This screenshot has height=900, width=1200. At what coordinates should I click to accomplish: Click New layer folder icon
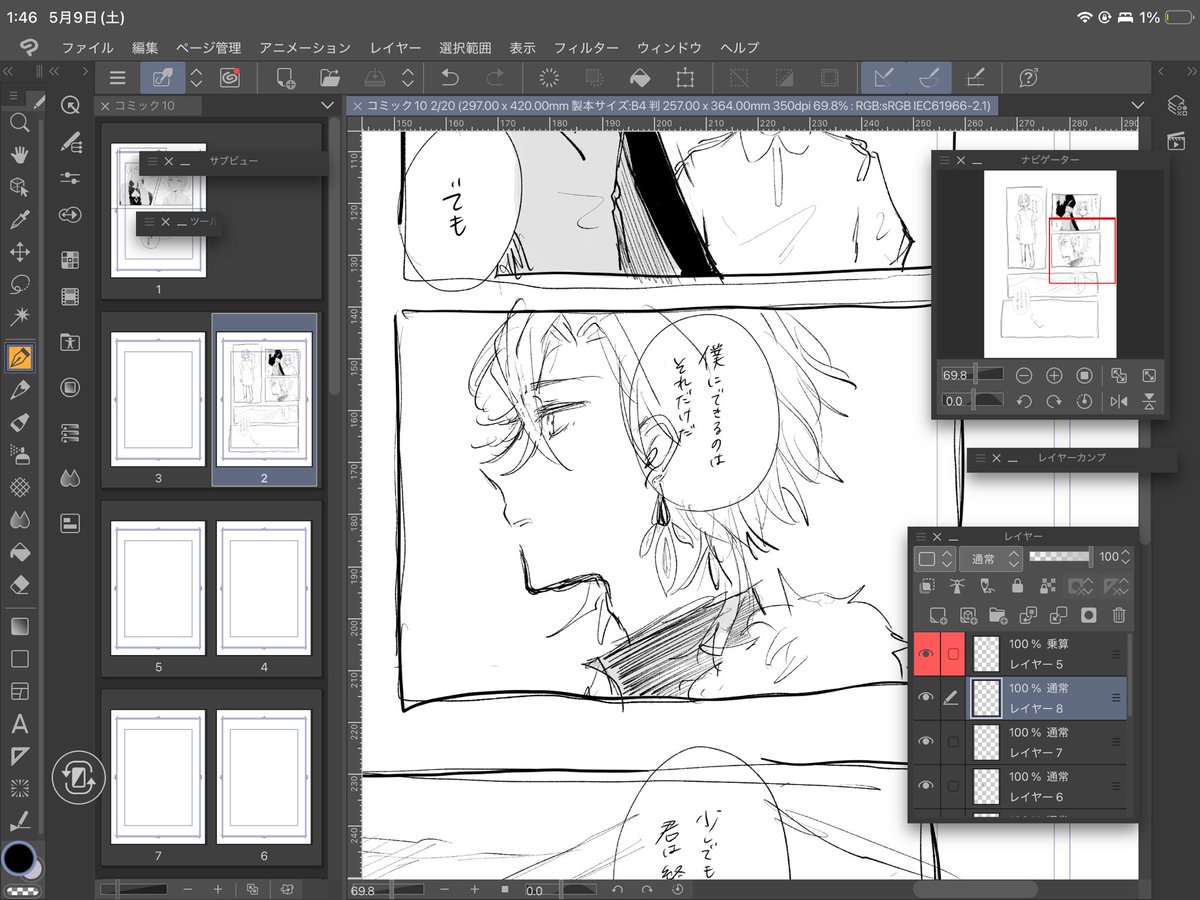tap(998, 616)
